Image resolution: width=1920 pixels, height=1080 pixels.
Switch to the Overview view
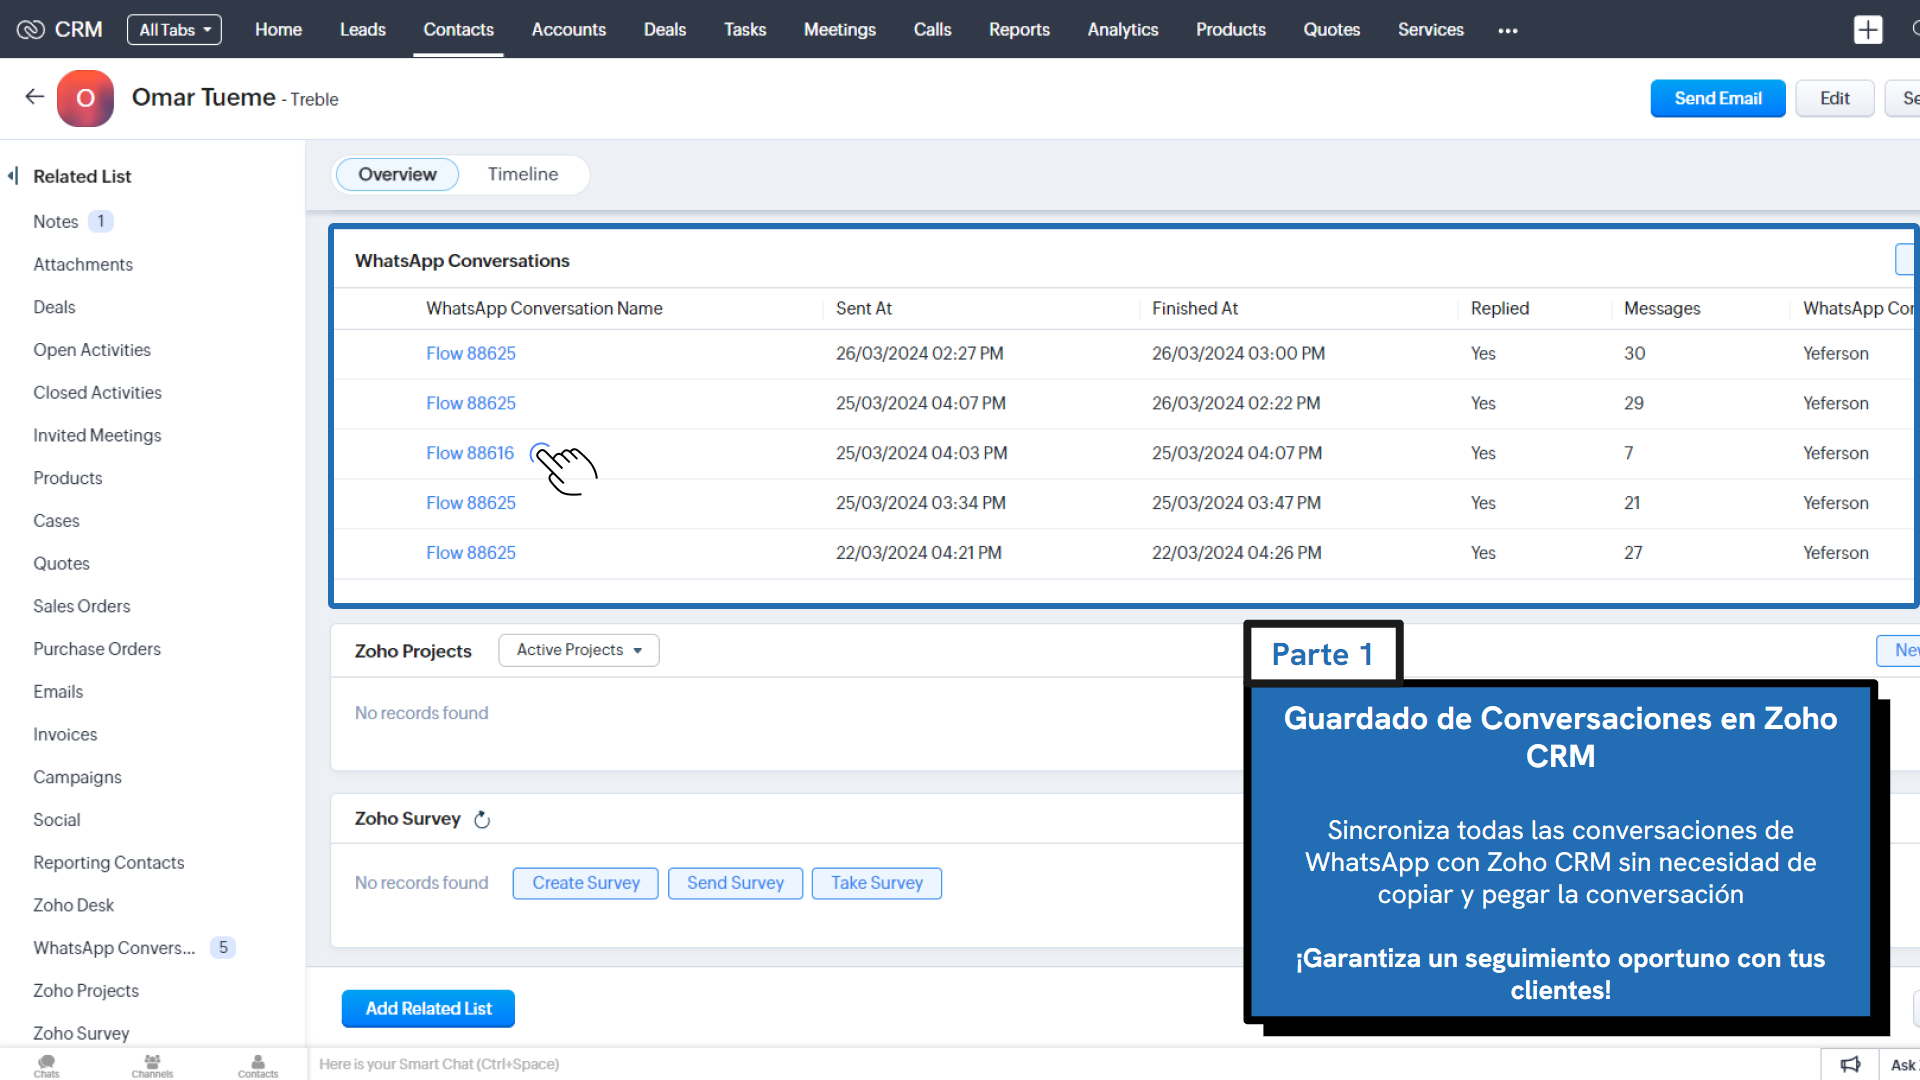click(x=397, y=174)
